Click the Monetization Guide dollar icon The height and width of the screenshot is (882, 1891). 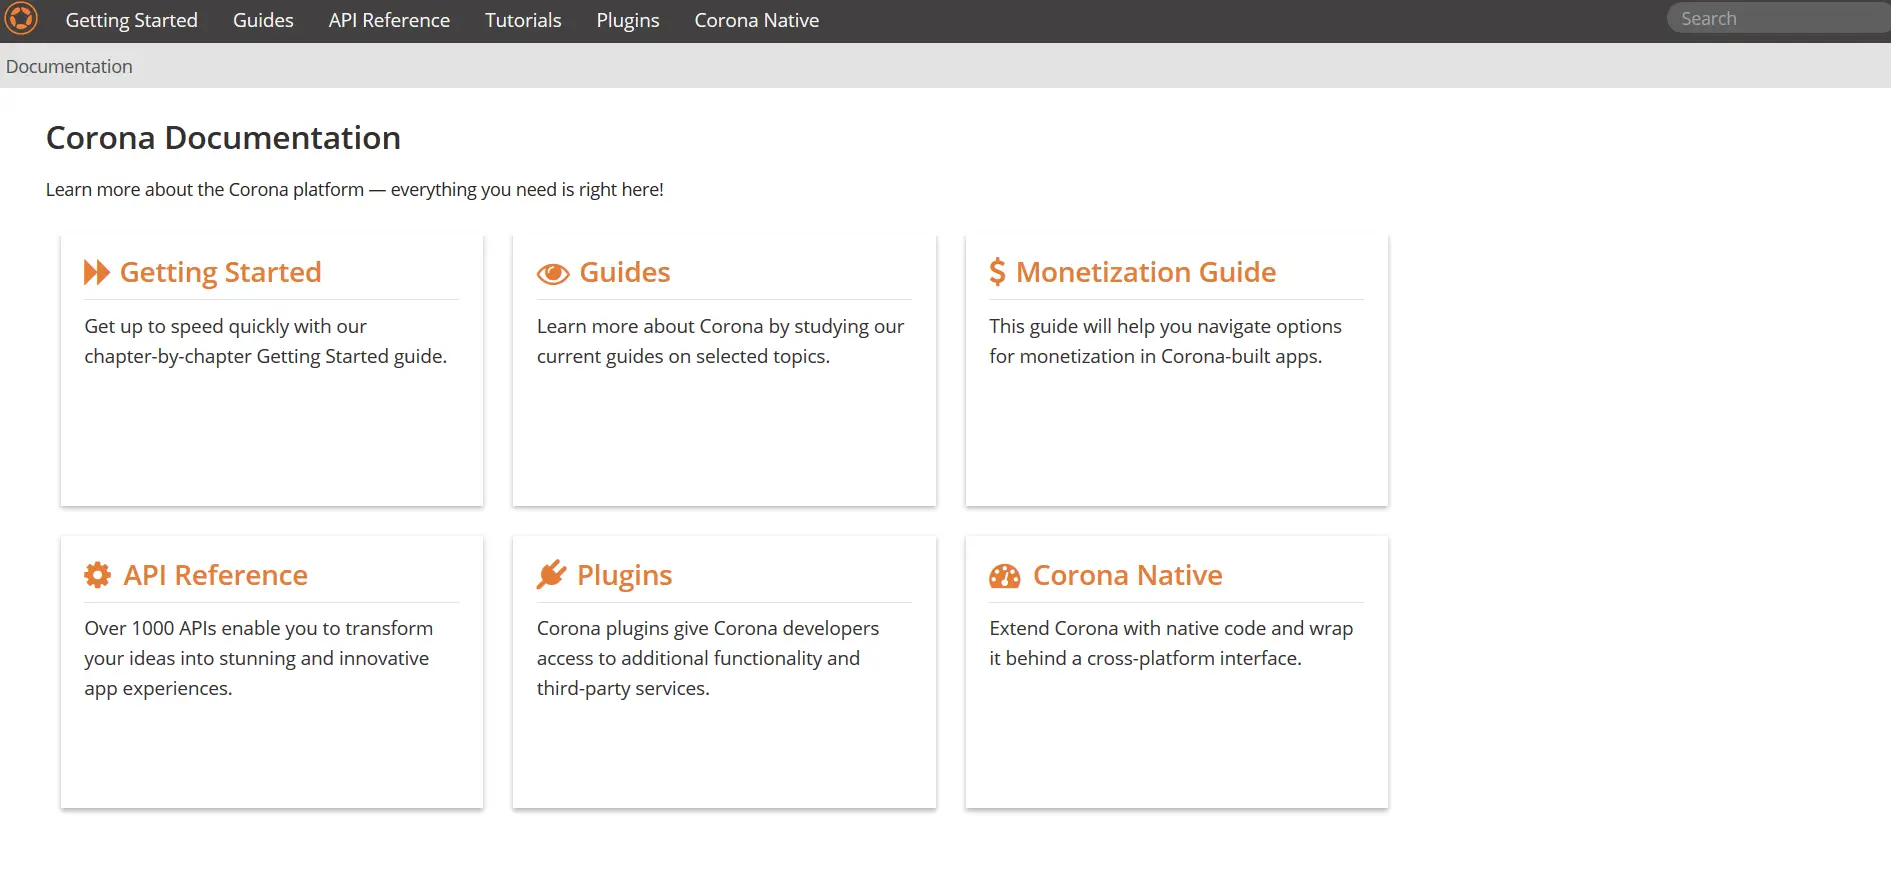(x=997, y=272)
